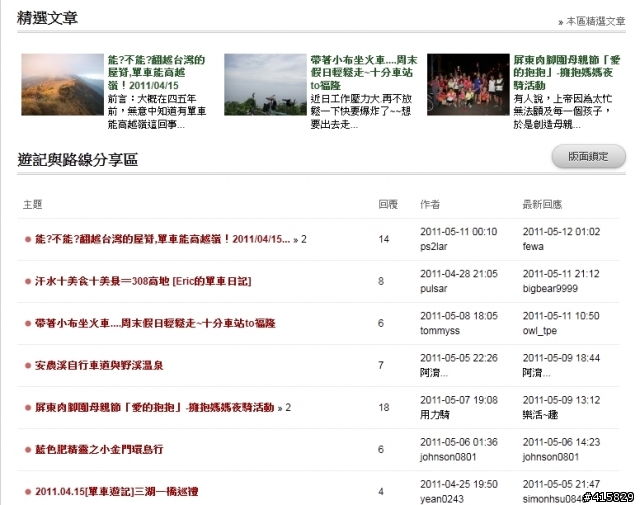Image resolution: width=640 pixels, height=505 pixels.
Task: Click the 作者 column header
Action: 430,204
